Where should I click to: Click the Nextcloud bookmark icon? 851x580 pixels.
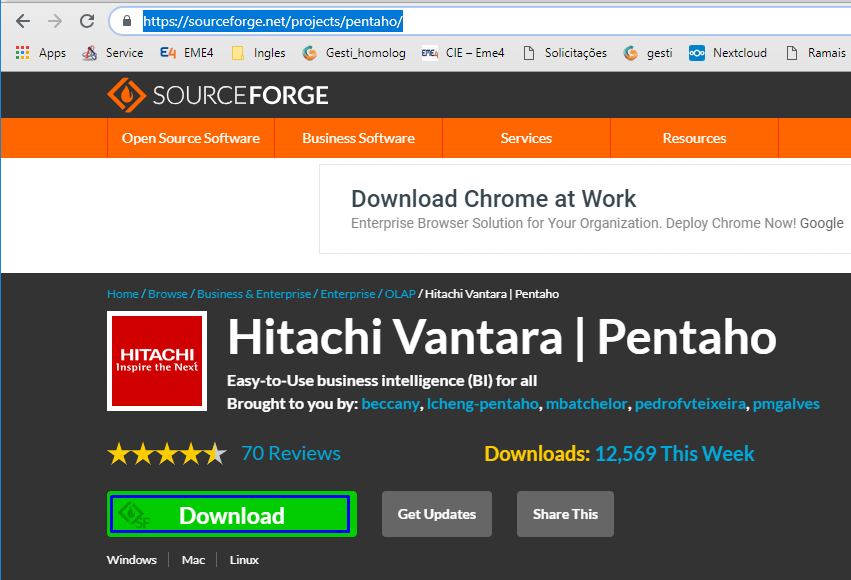697,53
